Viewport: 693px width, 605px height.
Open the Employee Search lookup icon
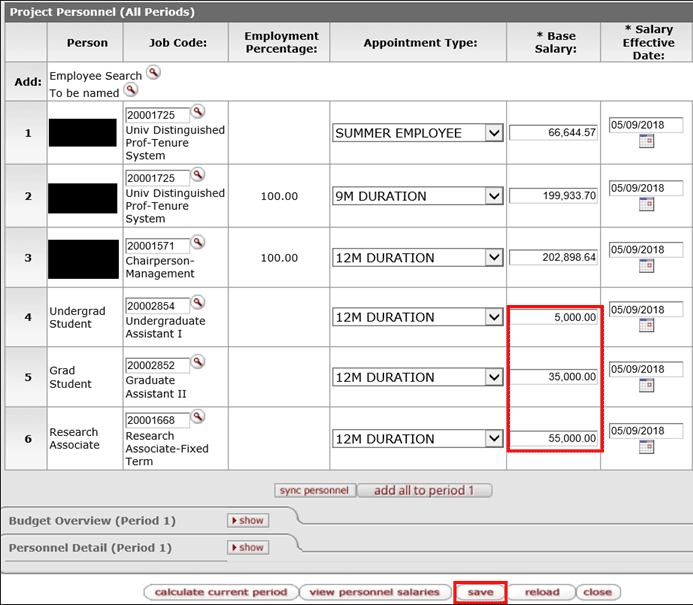[153, 72]
